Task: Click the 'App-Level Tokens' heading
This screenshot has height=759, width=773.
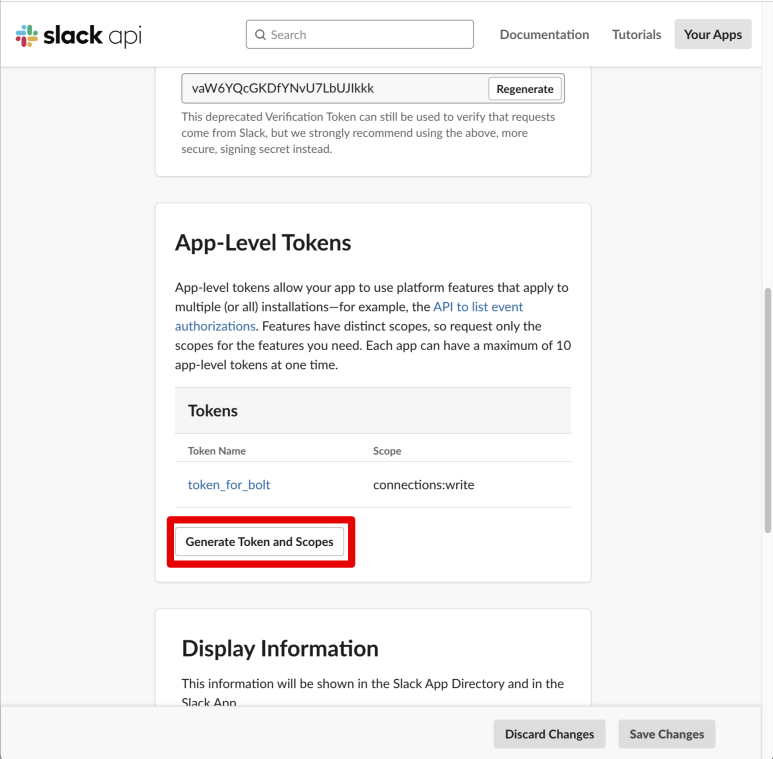Action: [263, 242]
